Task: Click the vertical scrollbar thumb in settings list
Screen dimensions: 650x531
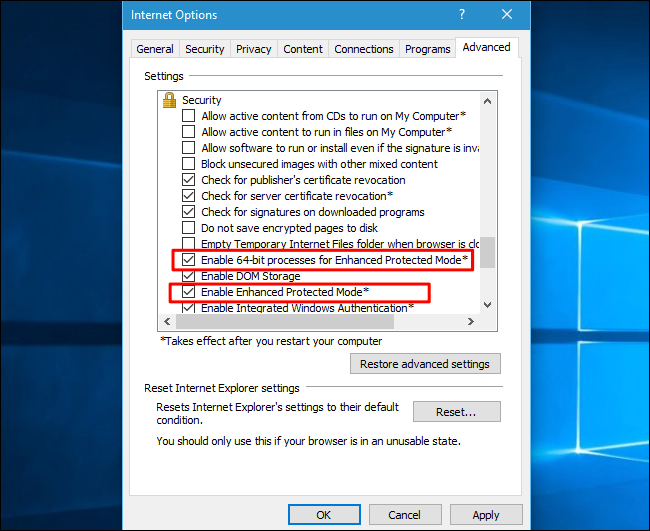Action: (488, 252)
